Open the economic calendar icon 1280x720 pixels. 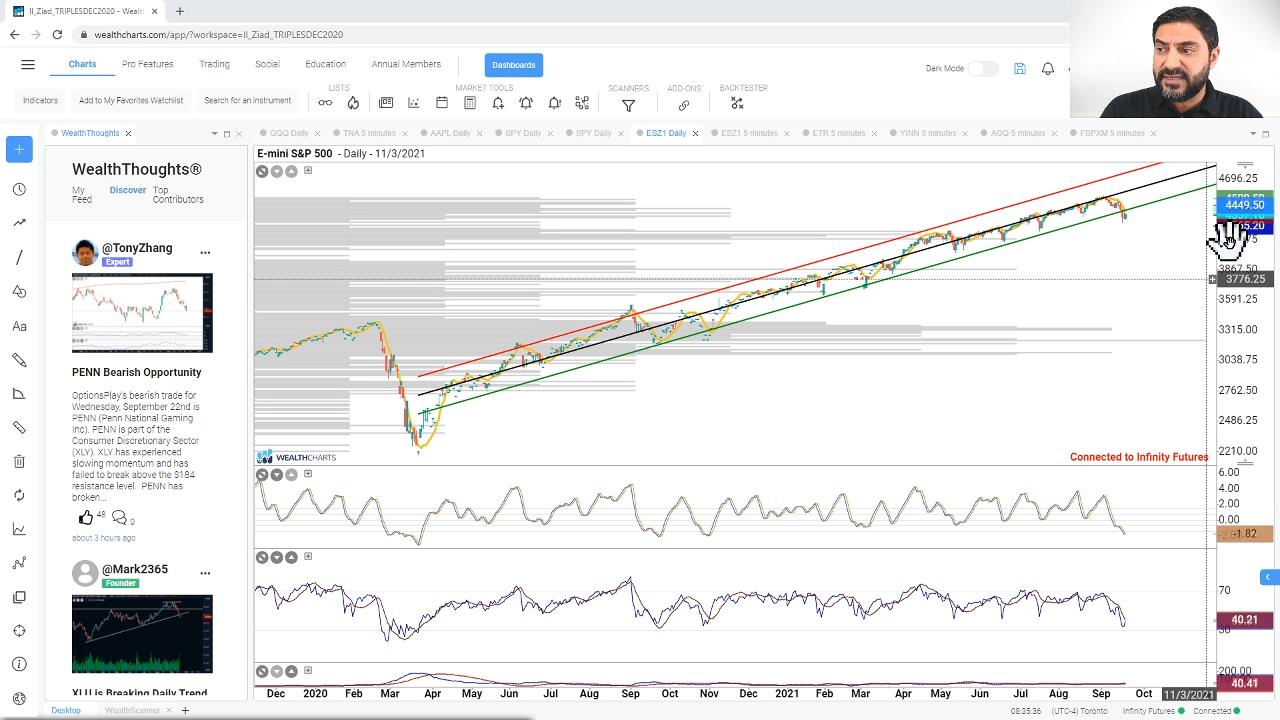tap(442, 103)
